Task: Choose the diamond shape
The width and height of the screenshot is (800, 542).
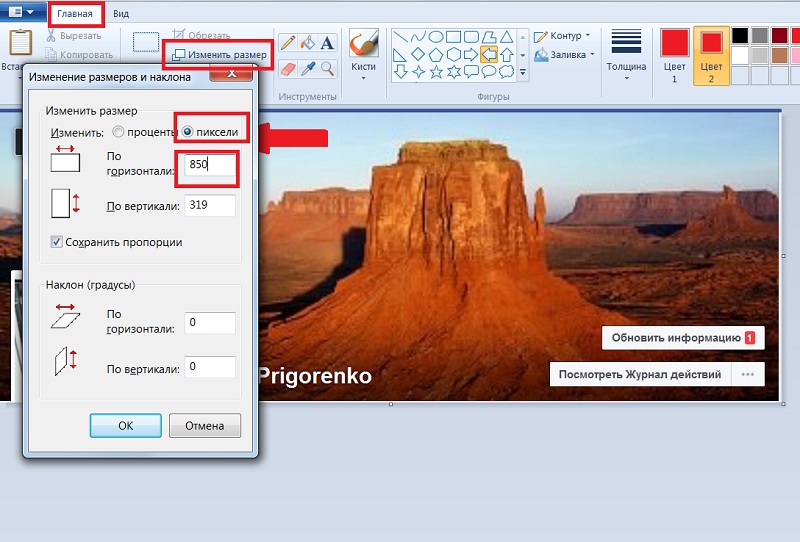Action: [418, 54]
